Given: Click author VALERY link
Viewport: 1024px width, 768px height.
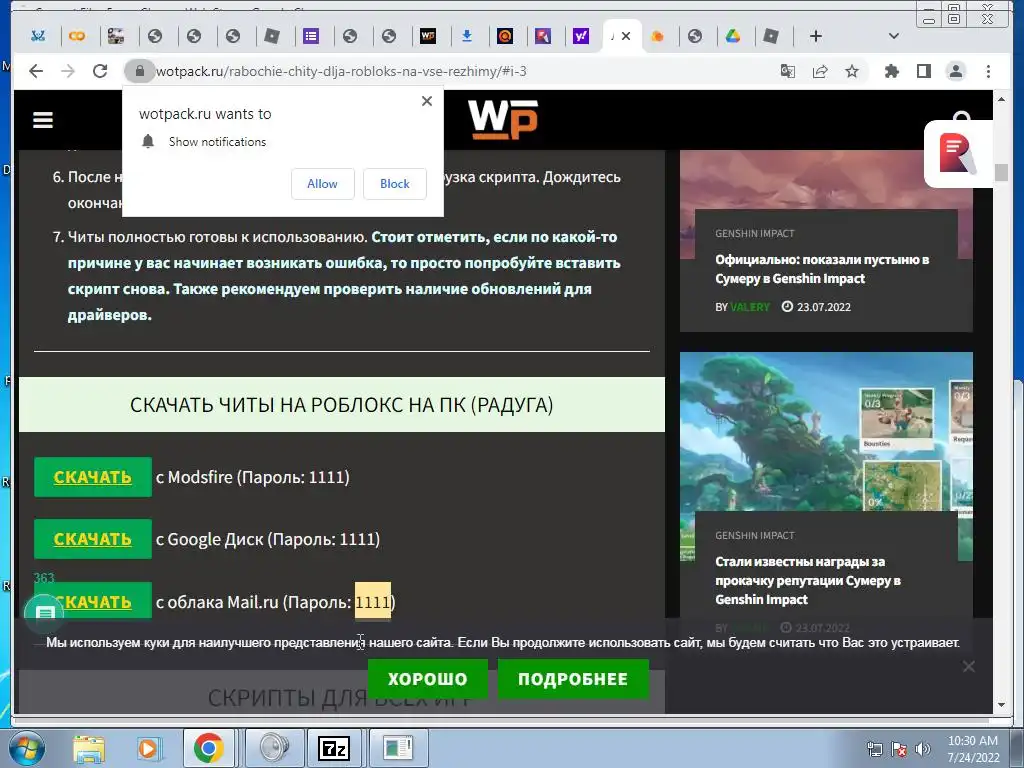Looking at the screenshot, I should 750,307.
